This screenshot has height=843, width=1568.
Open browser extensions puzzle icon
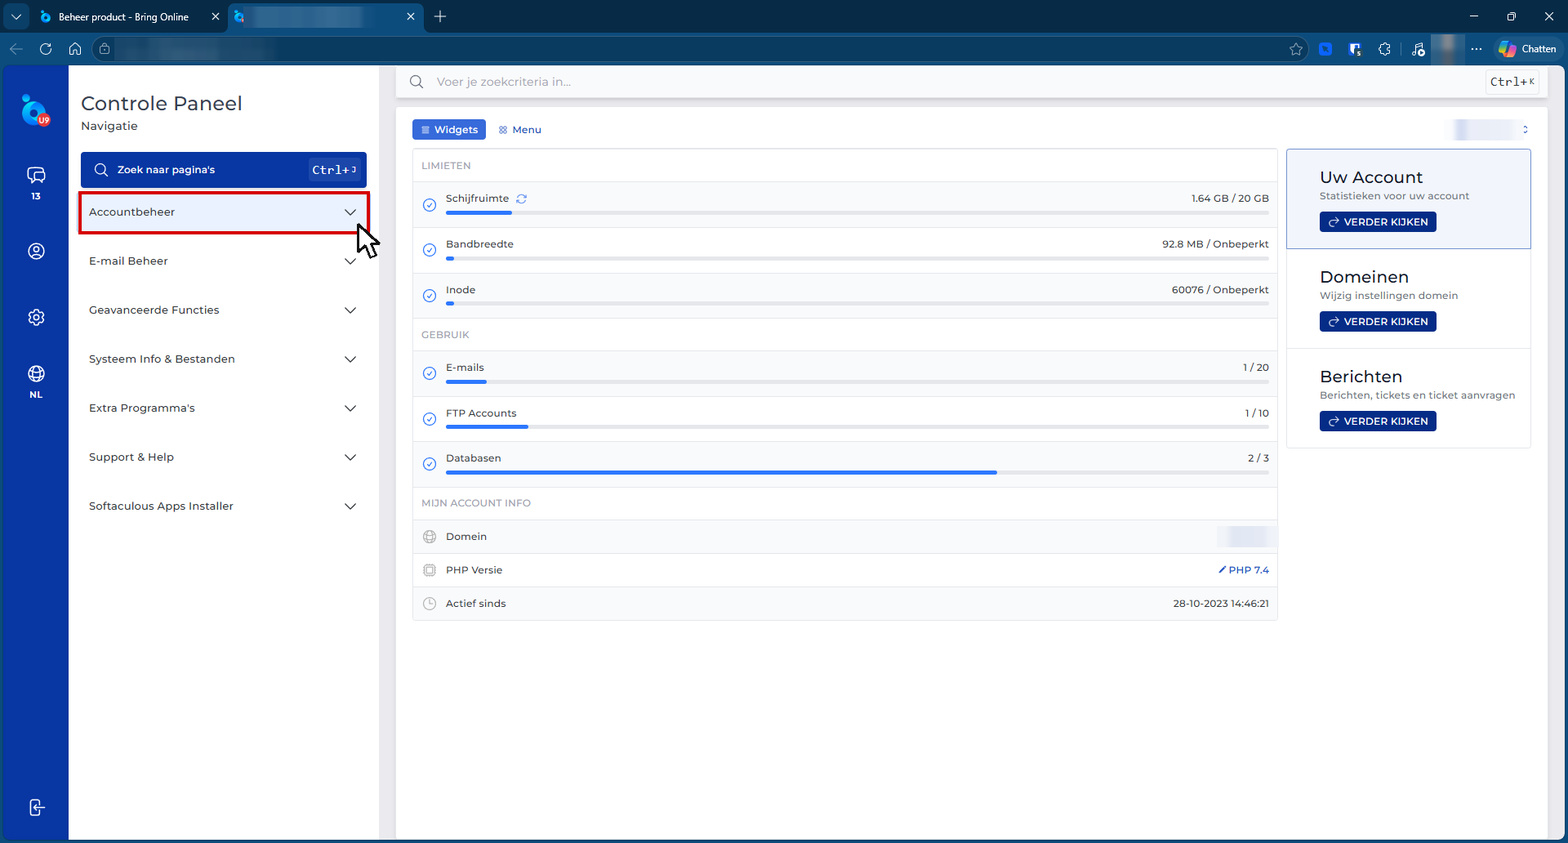[x=1384, y=49]
